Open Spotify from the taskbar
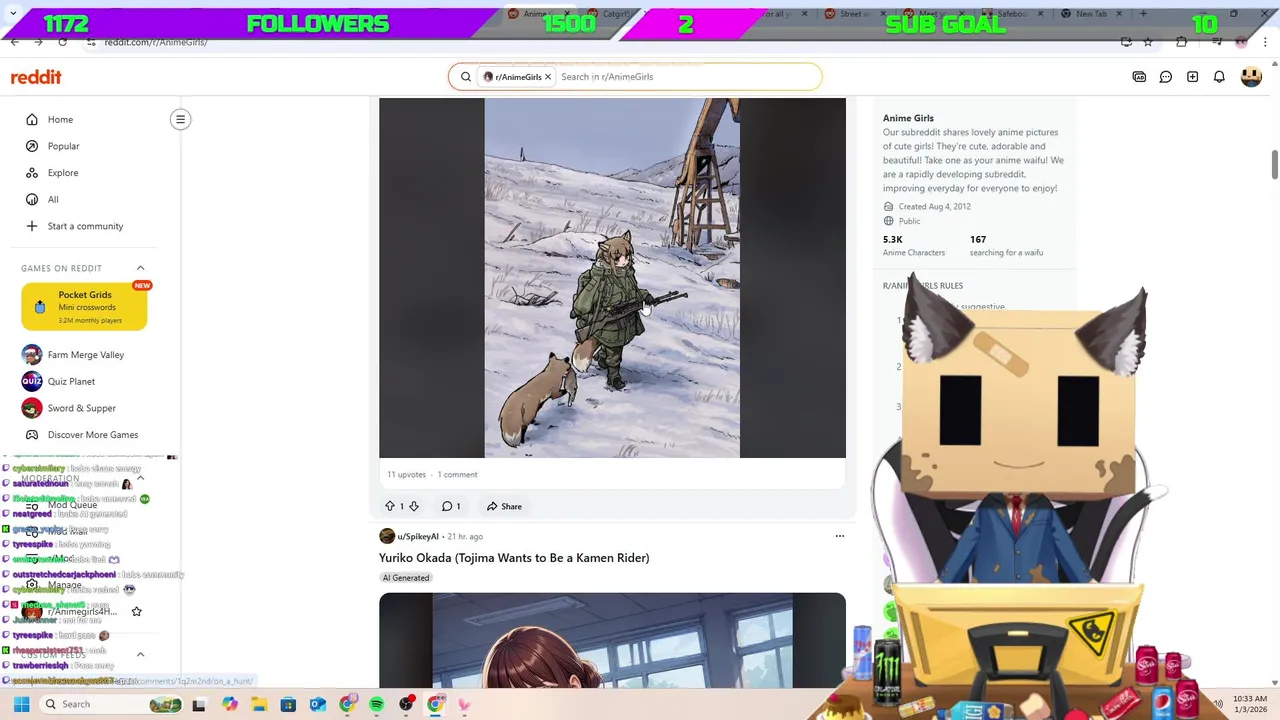 [x=376, y=704]
